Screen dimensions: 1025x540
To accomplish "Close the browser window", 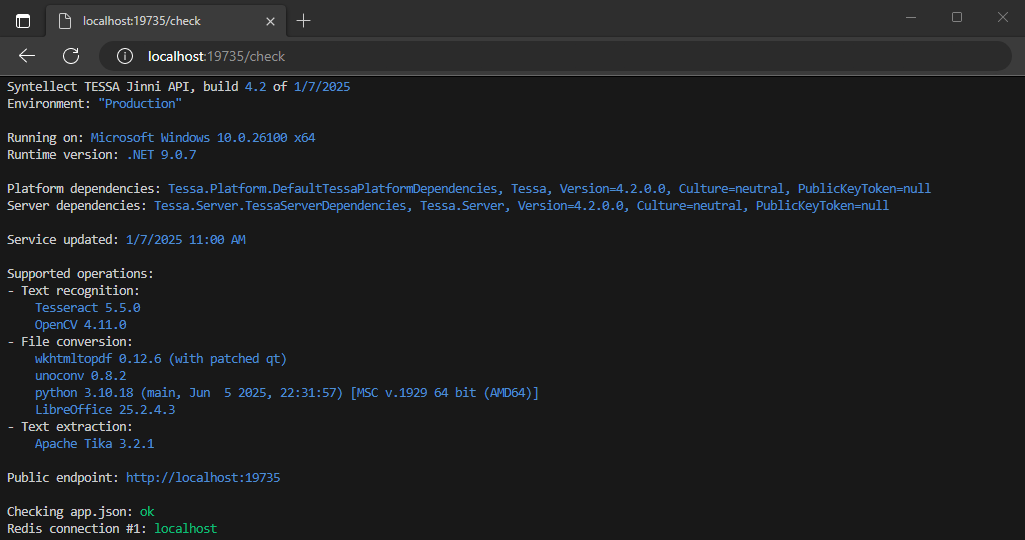I will tap(1003, 17).
